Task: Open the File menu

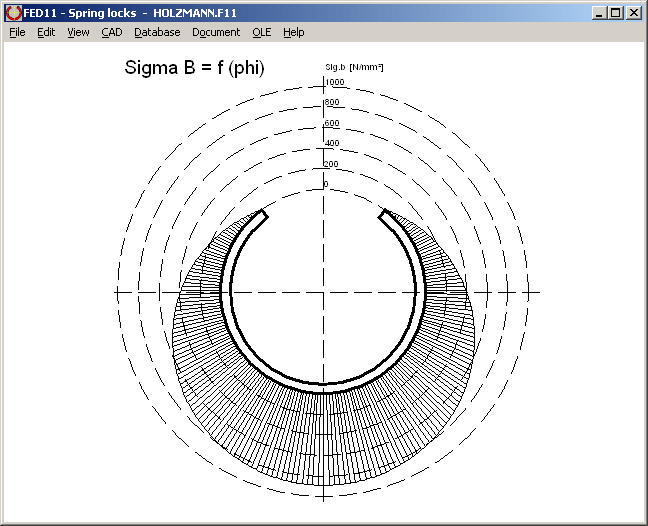Action: [17, 32]
